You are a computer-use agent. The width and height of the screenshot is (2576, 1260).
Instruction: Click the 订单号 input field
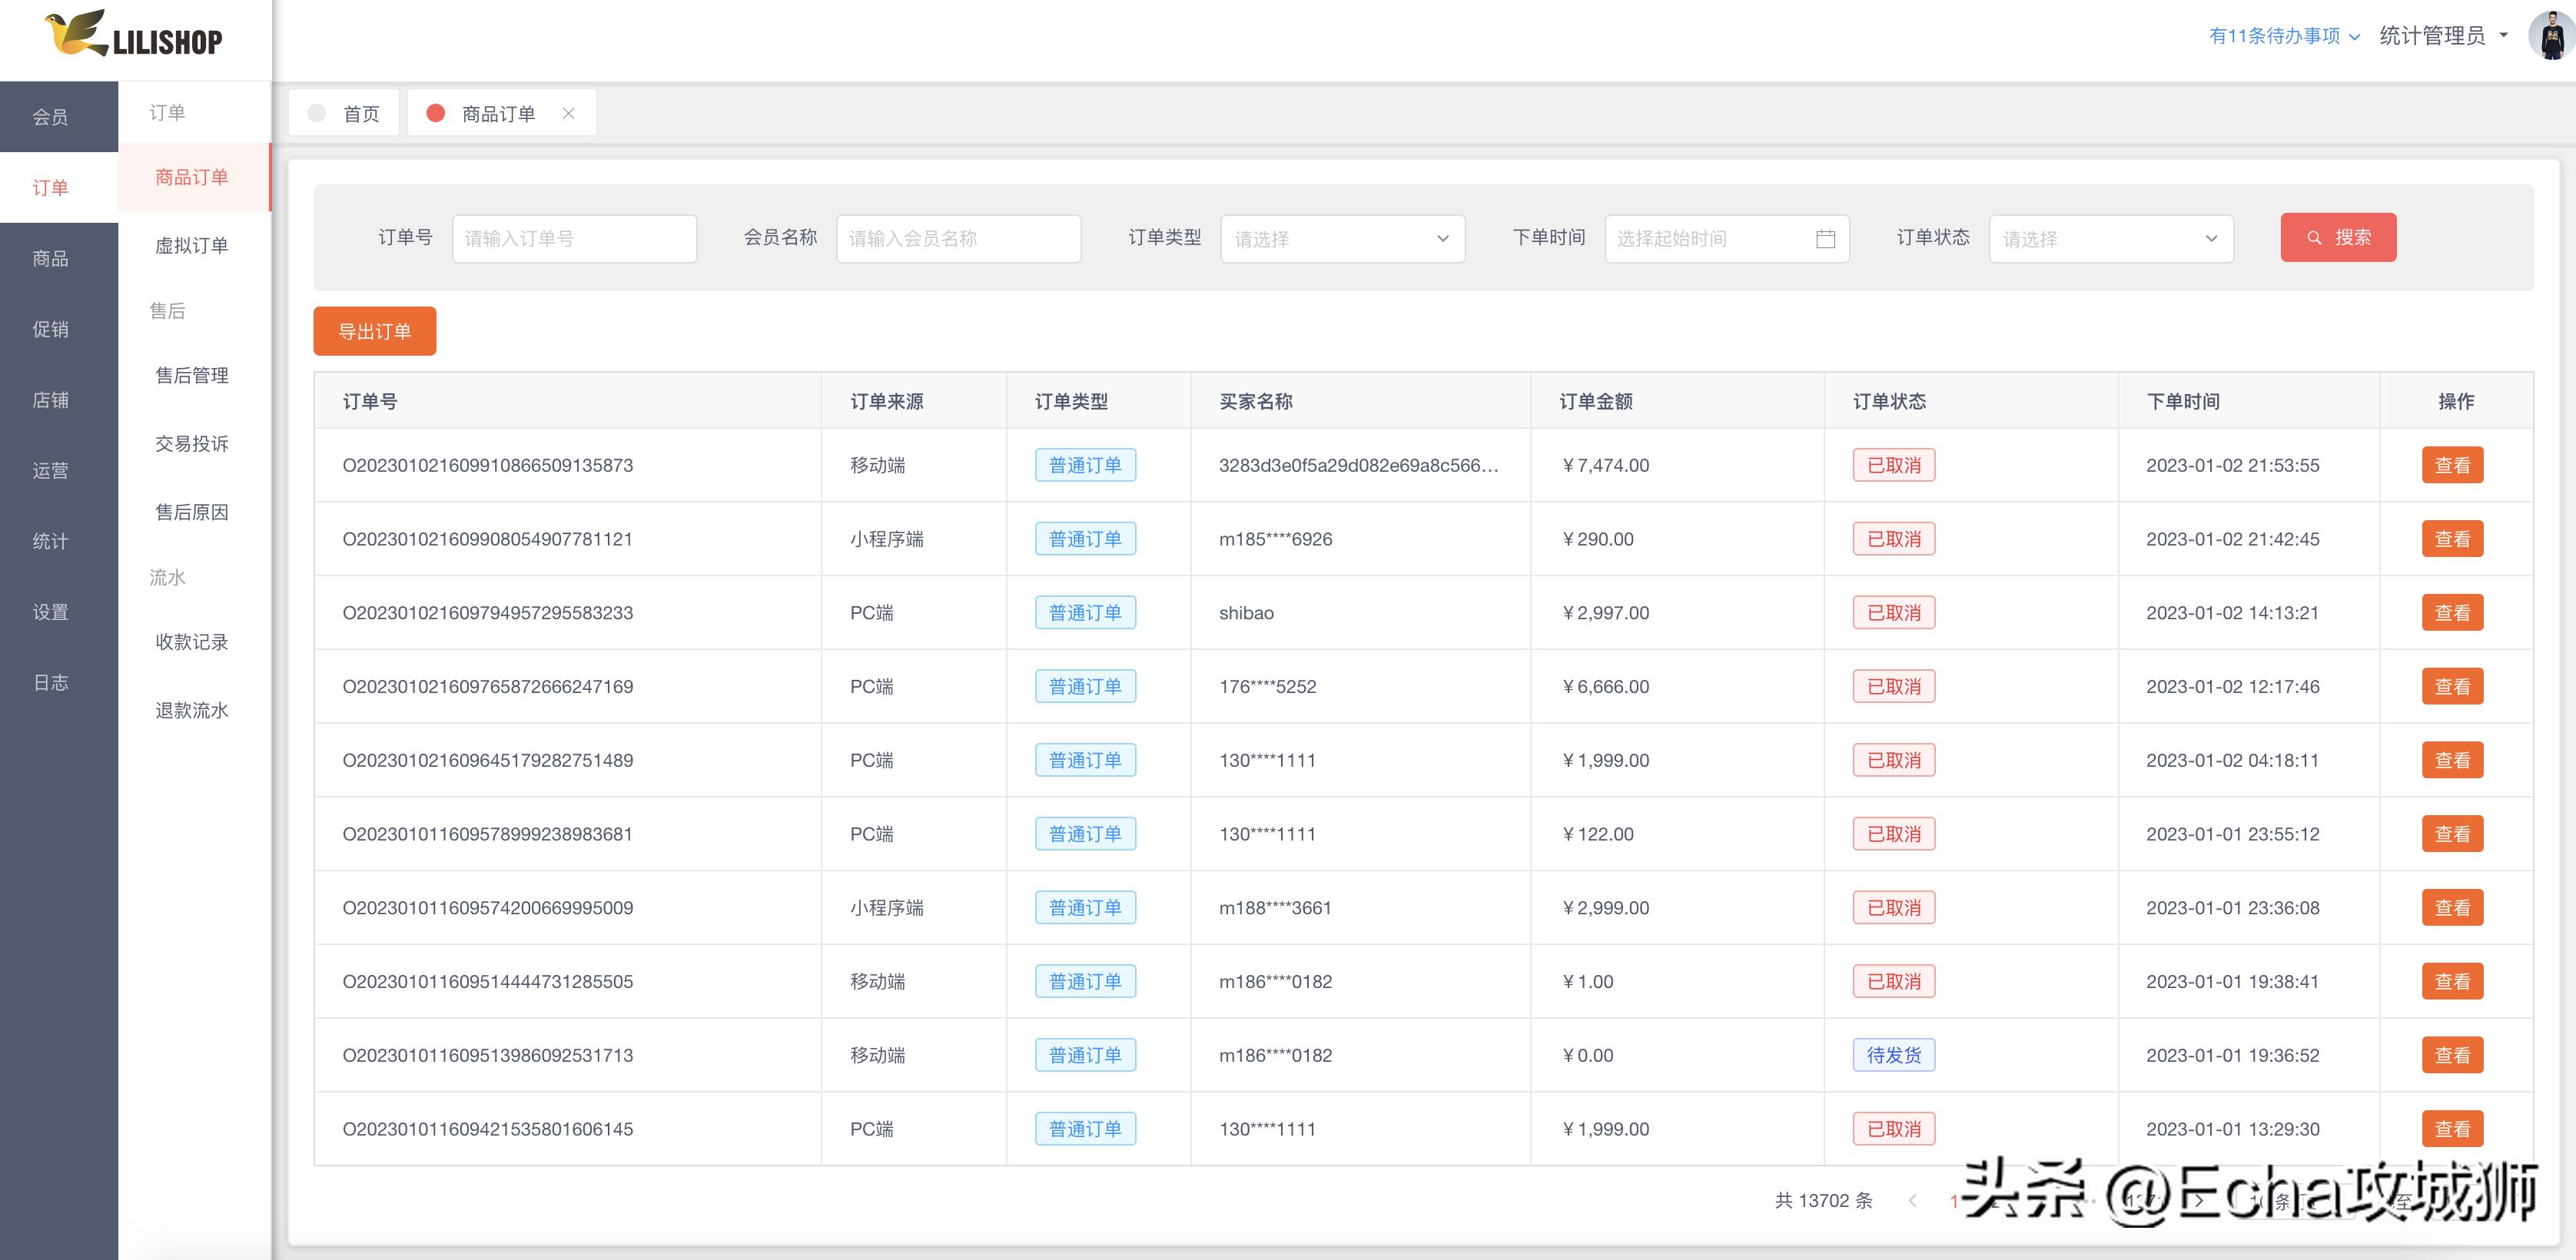coord(574,239)
